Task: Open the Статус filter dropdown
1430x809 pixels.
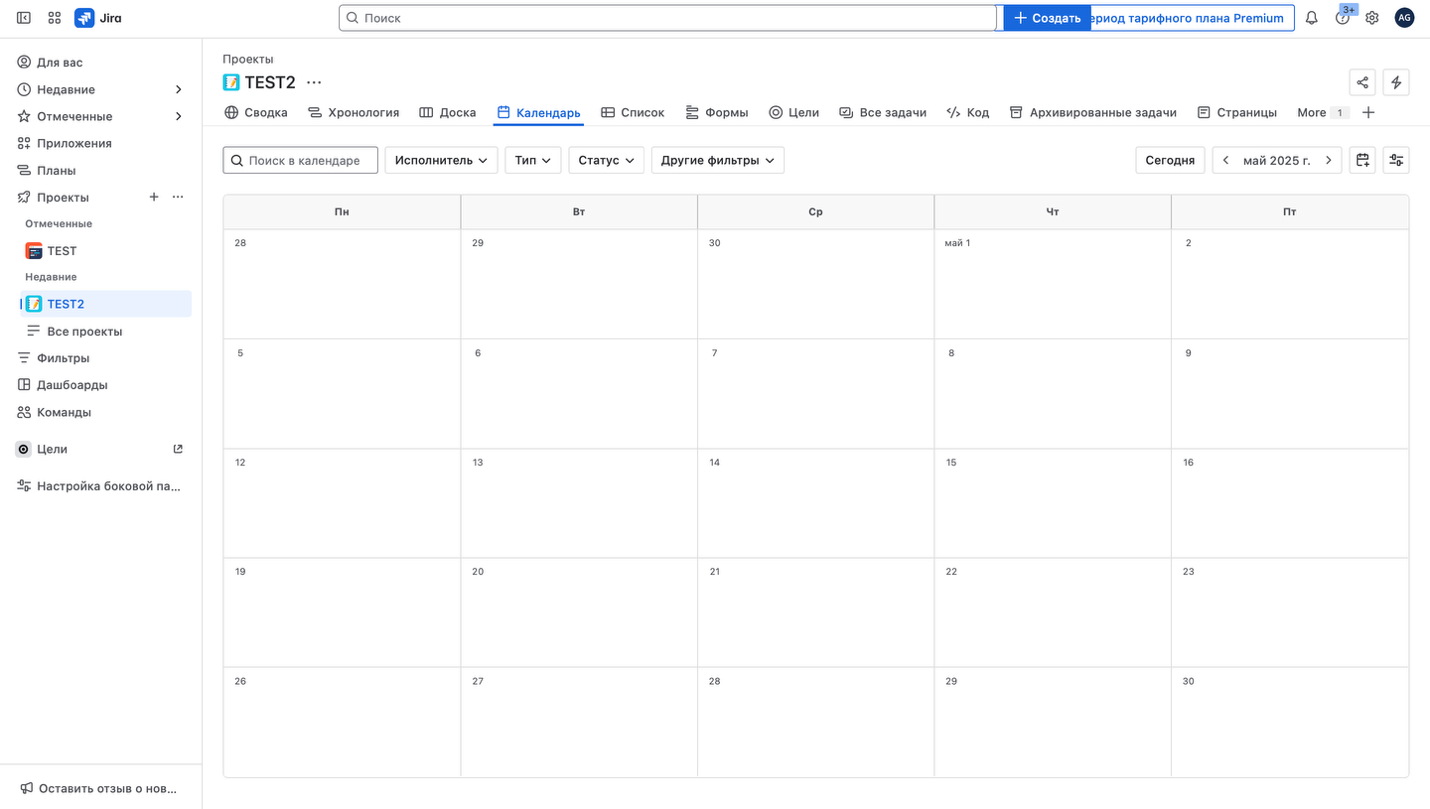Action: coord(606,160)
